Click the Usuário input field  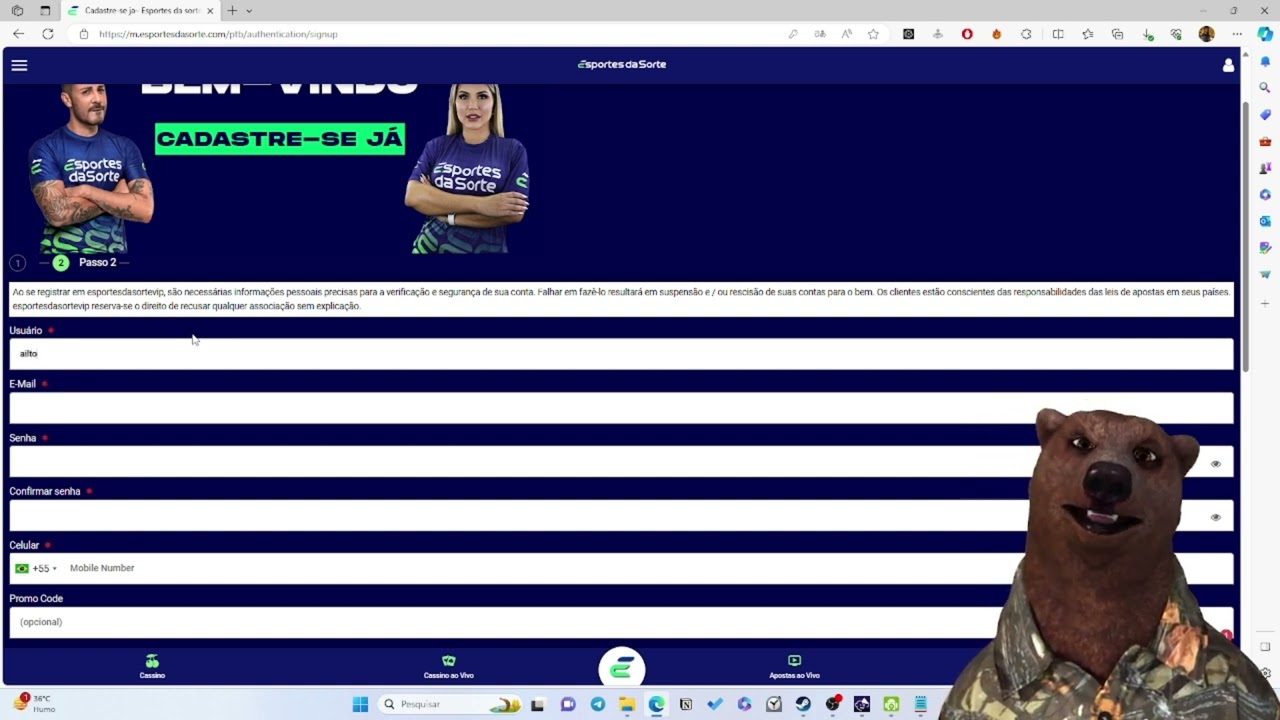tap(621, 354)
